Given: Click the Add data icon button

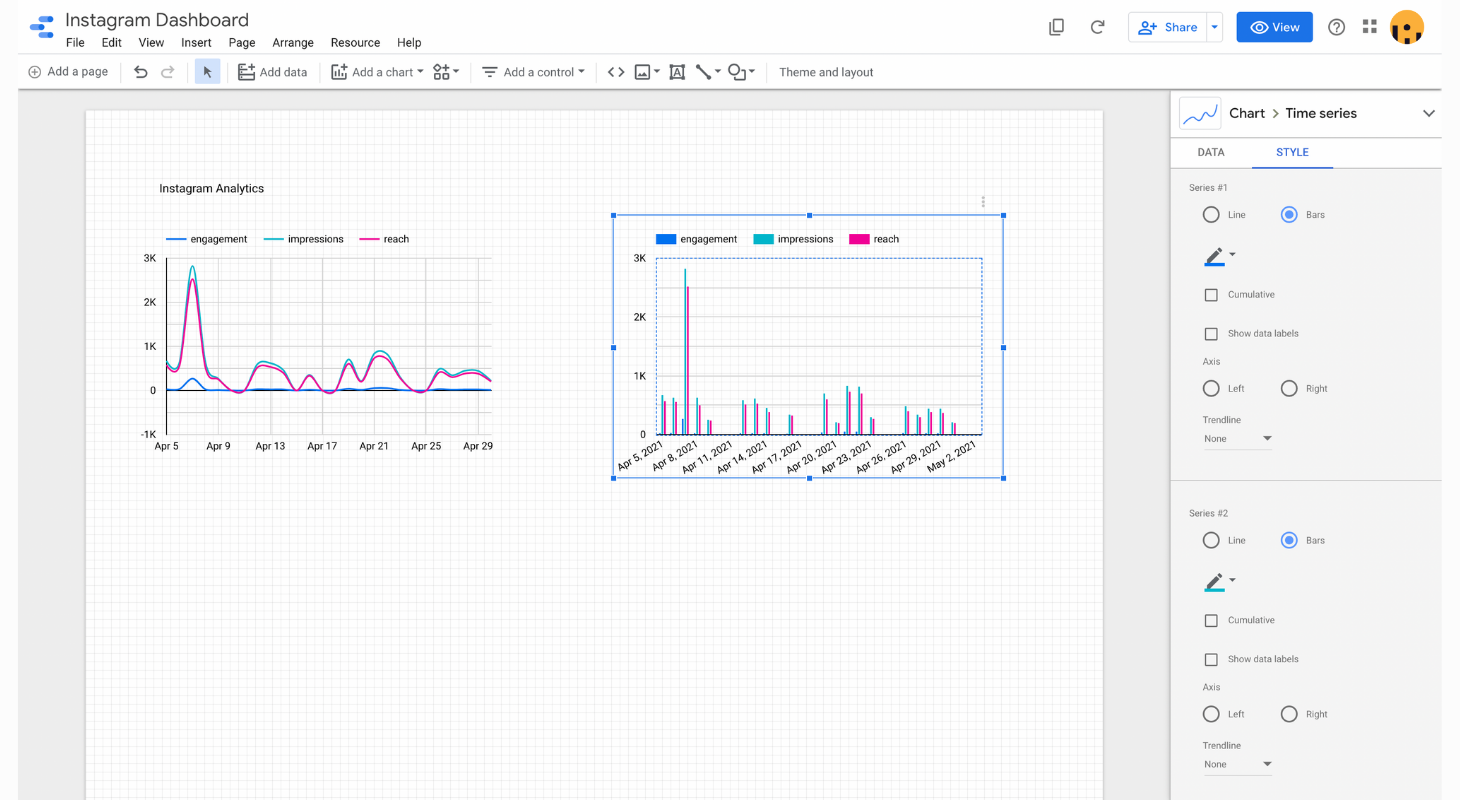Looking at the screenshot, I should [x=272, y=72].
